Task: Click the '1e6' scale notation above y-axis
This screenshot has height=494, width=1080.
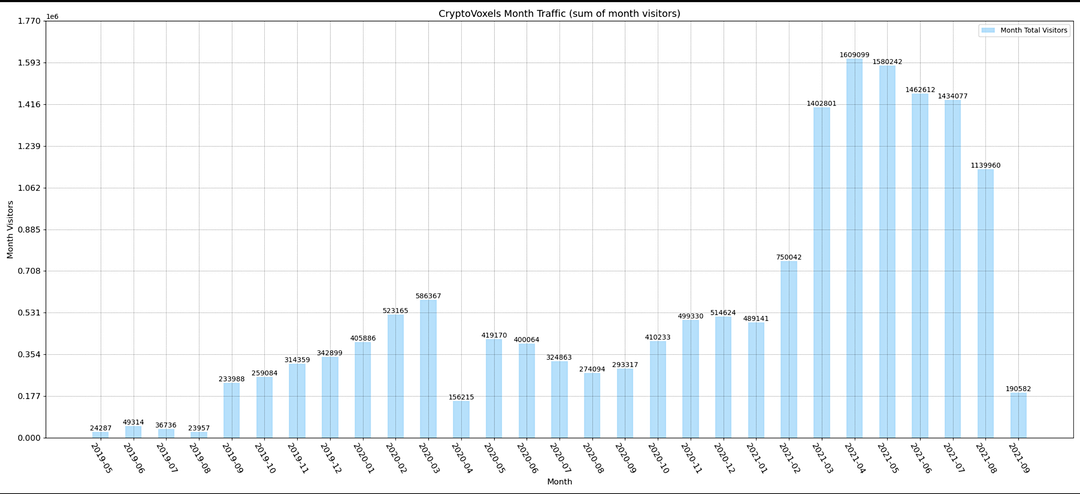Action: tap(52, 17)
